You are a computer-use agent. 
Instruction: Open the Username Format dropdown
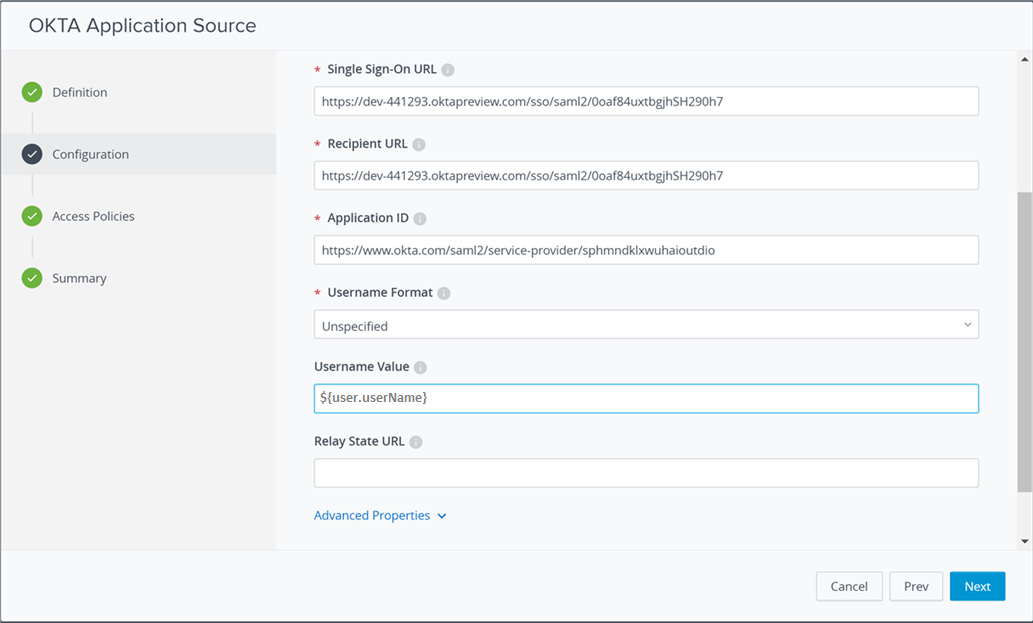coord(645,325)
